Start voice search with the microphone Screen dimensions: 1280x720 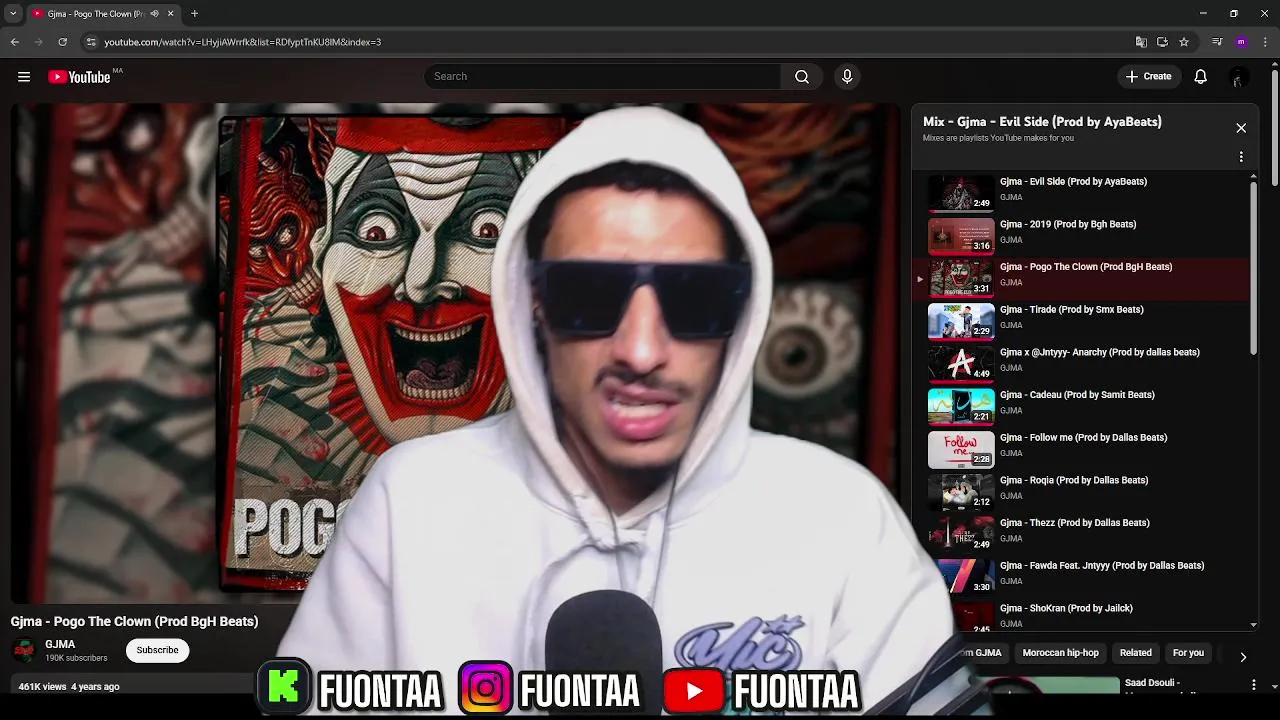(x=847, y=77)
